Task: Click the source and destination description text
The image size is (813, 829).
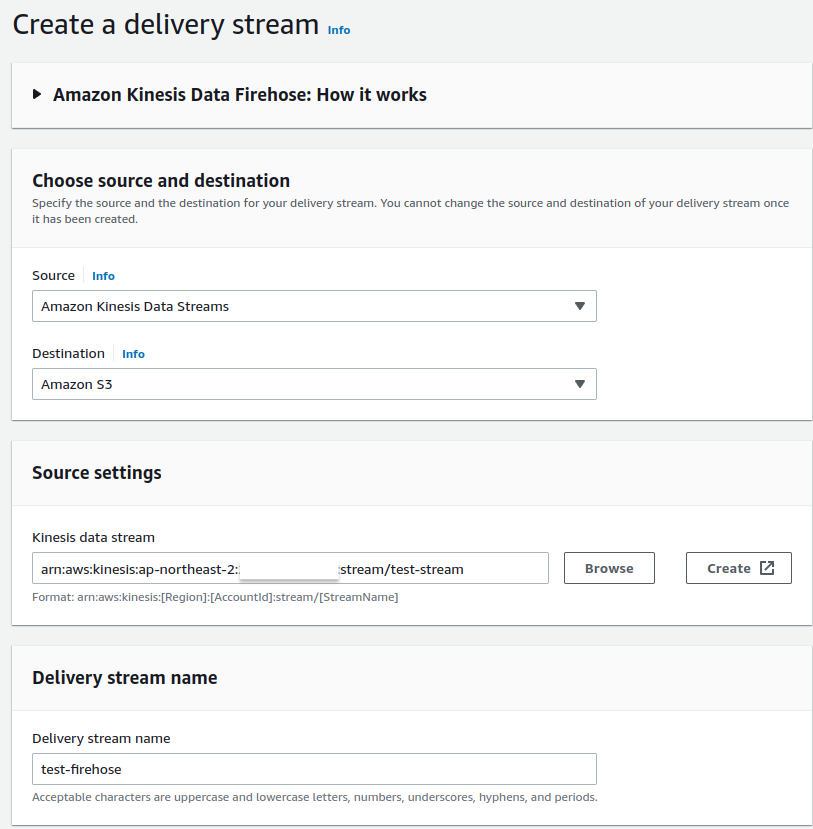Action: (x=410, y=211)
